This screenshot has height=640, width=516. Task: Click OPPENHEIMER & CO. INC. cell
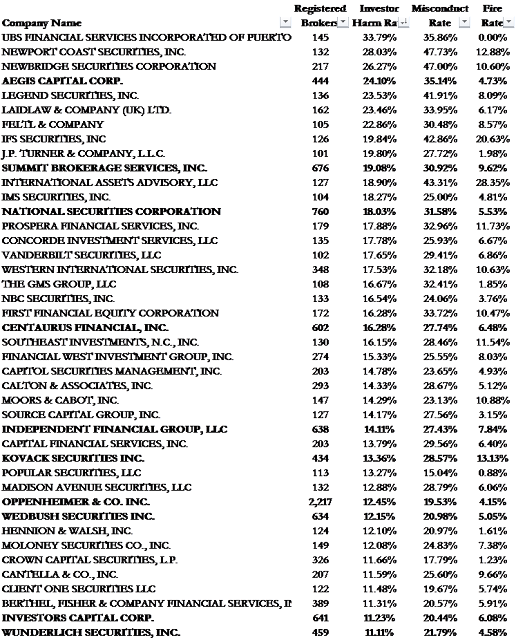[x=76, y=502]
